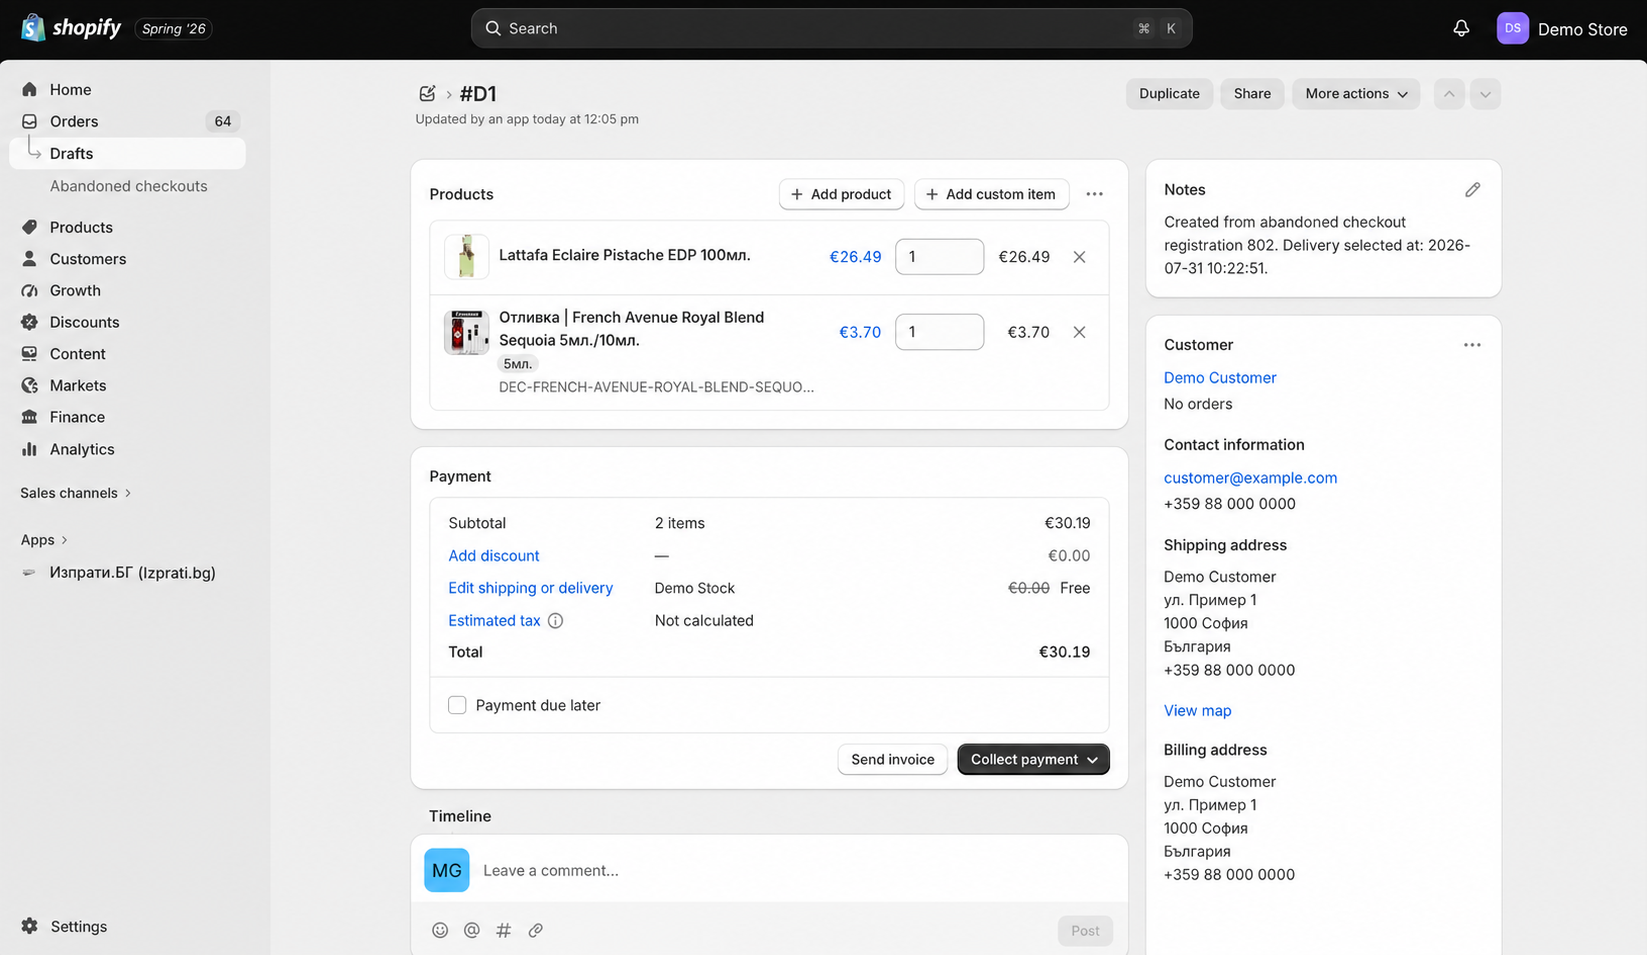Viewport: 1647px width, 955px height.
Task: Expand the More actions dropdown
Action: point(1356,94)
